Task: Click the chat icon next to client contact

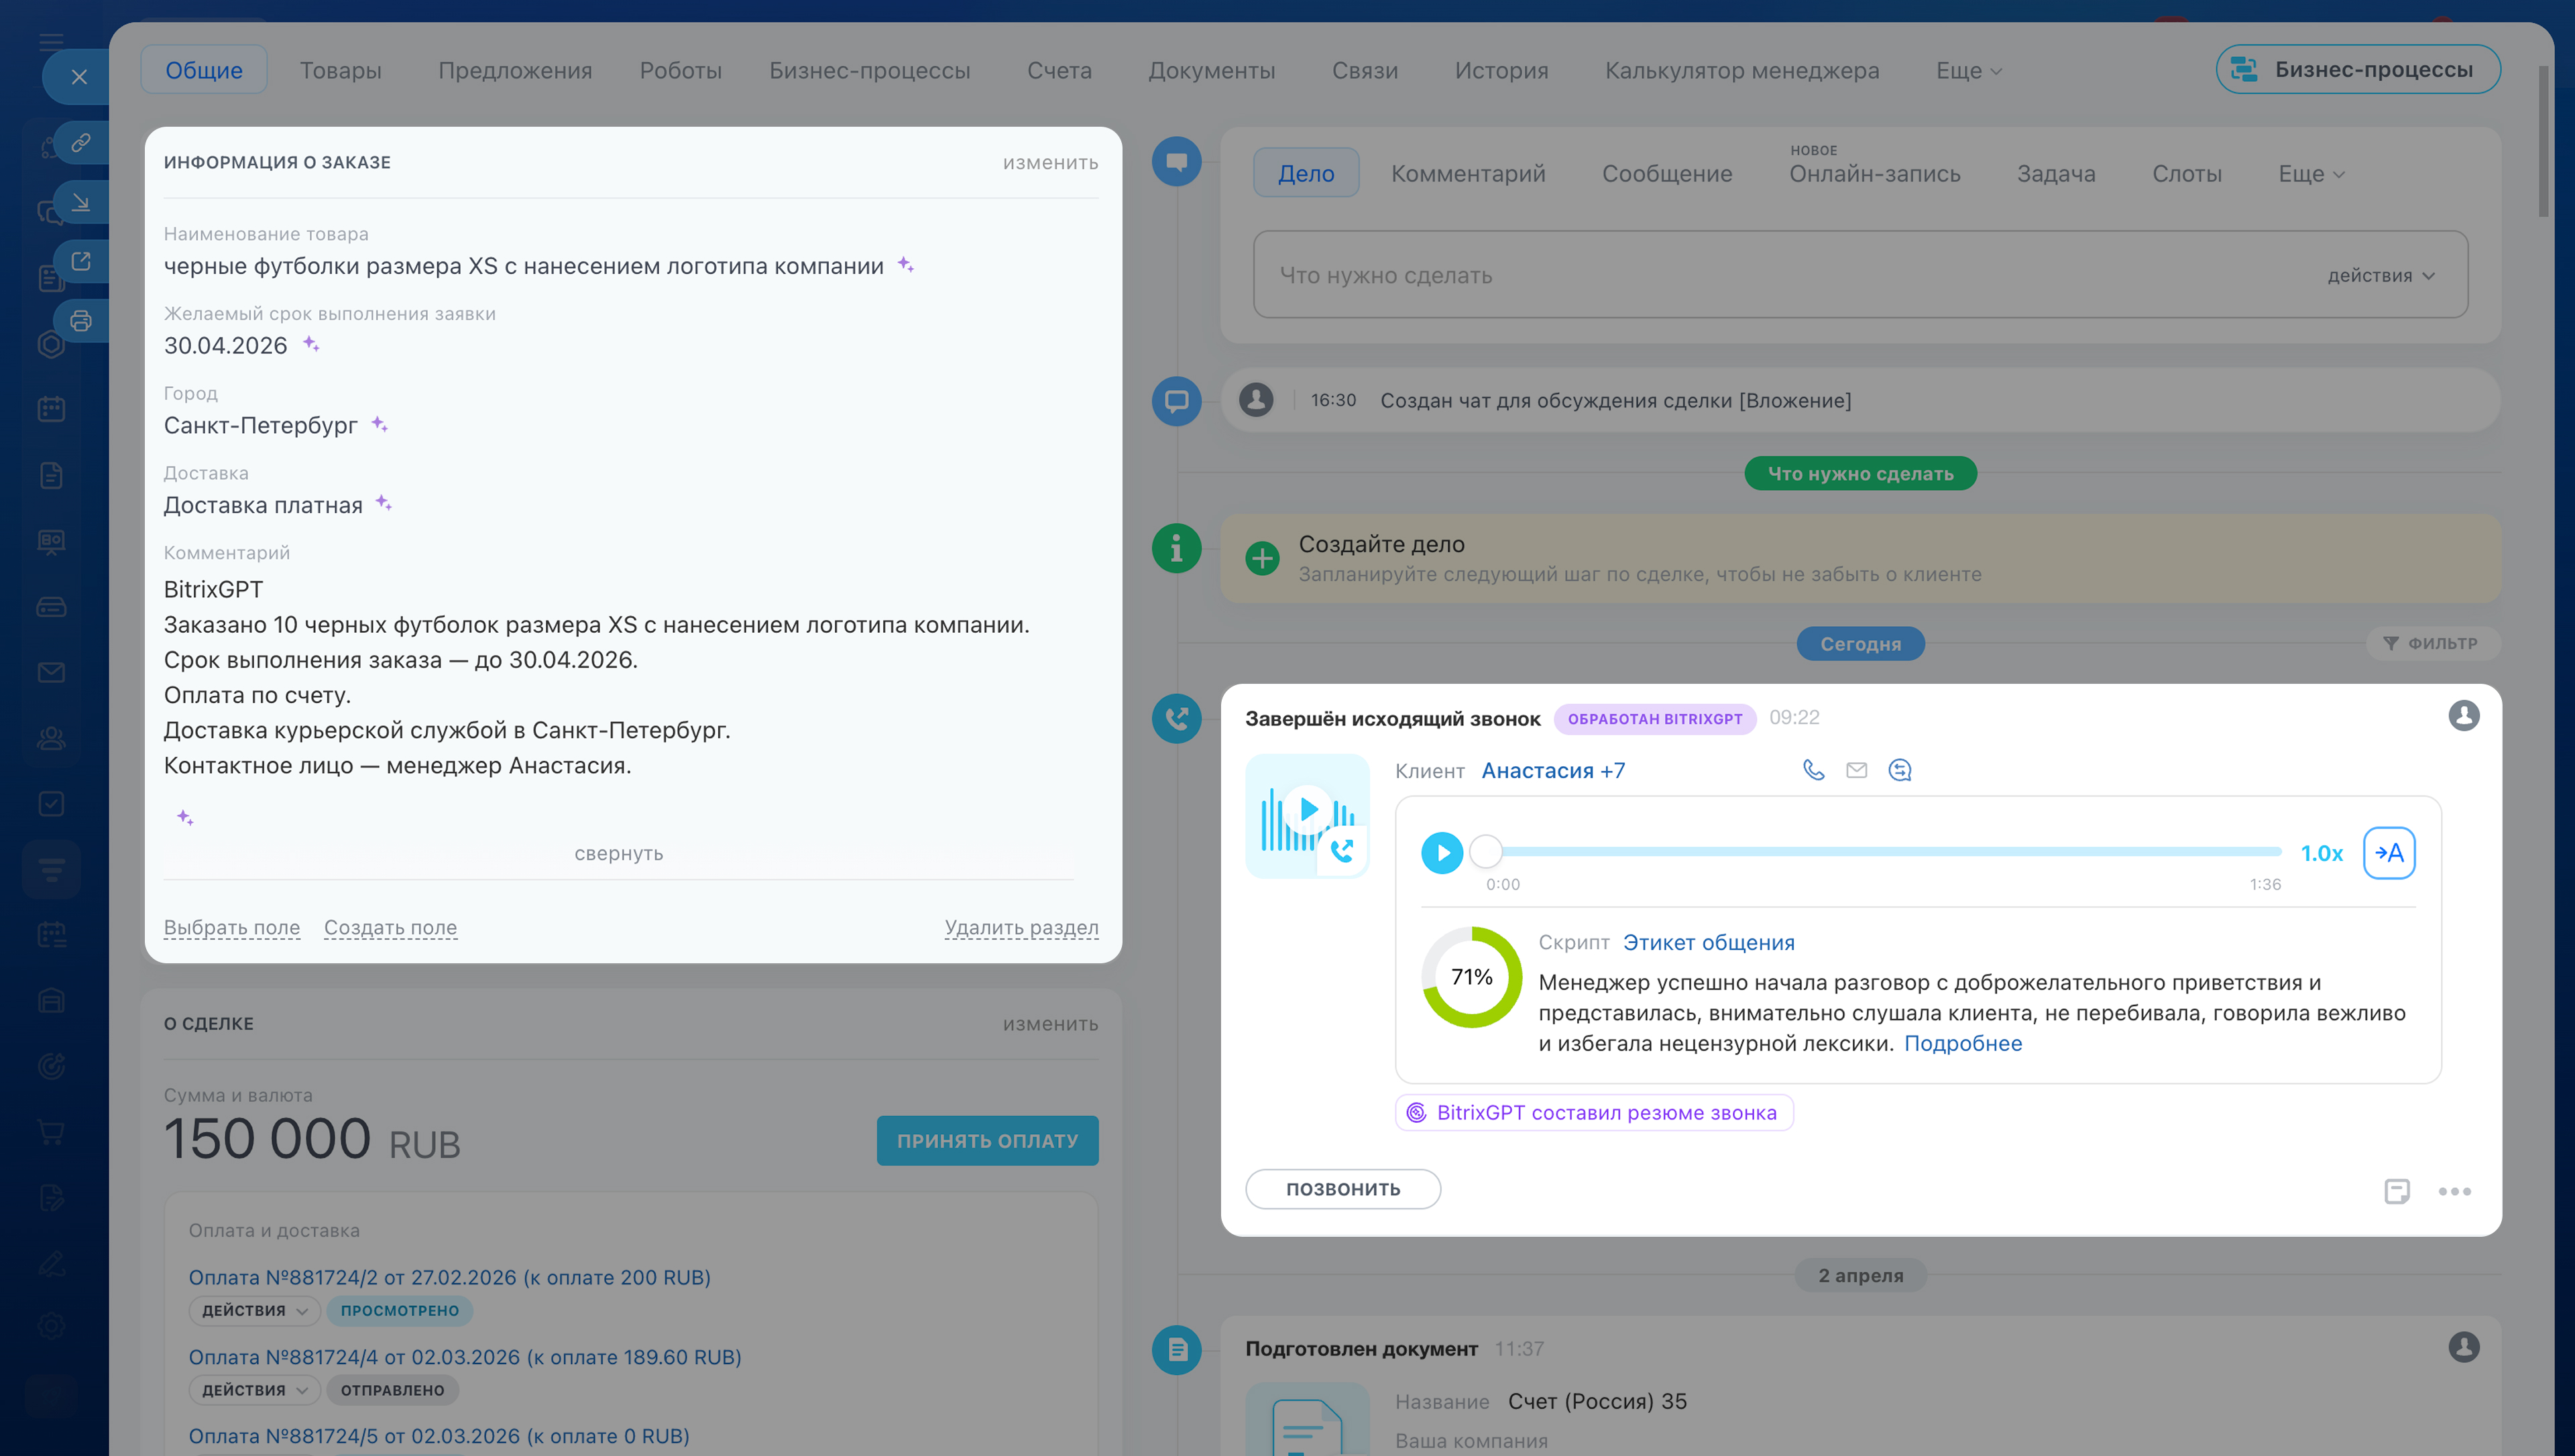Action: (1899, 770)
